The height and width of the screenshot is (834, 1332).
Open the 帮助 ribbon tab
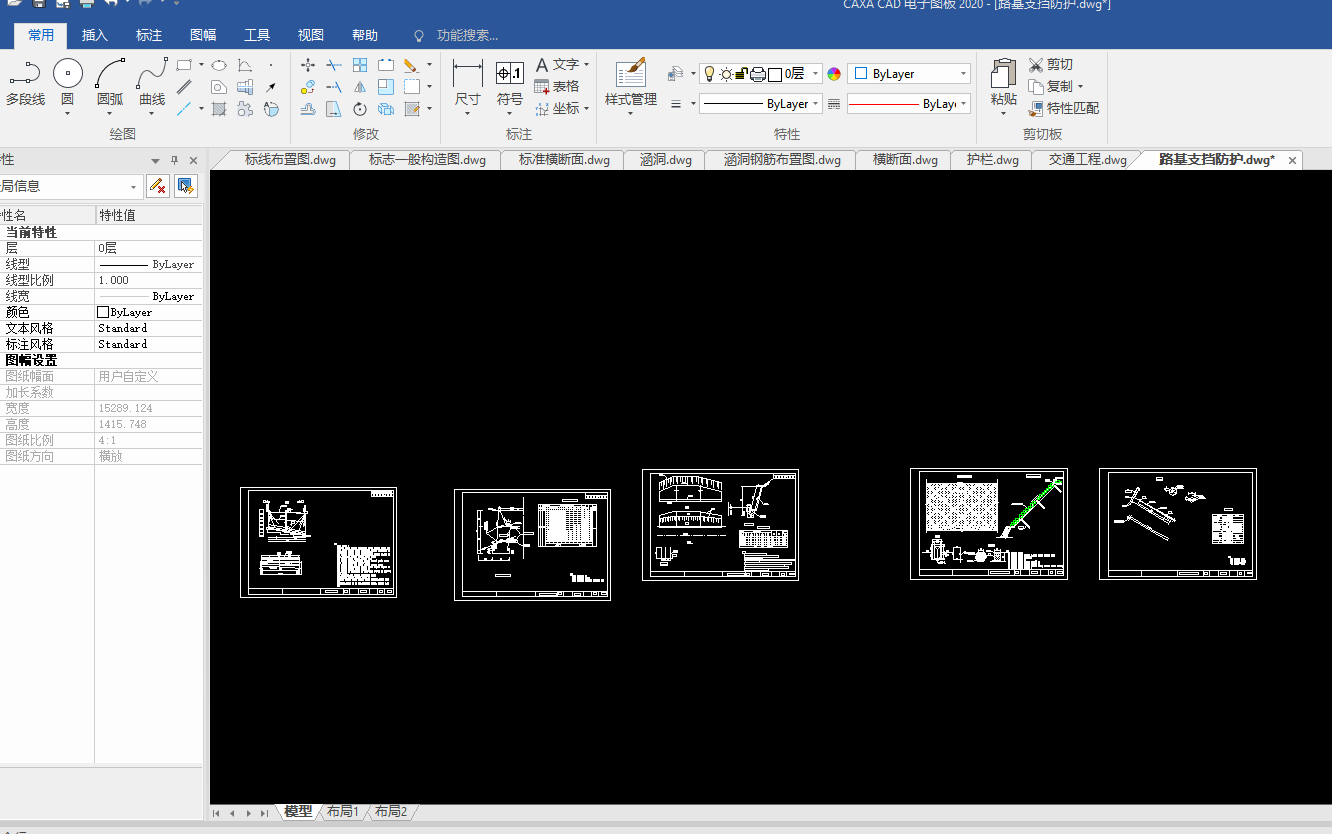(x=365, y=35)
